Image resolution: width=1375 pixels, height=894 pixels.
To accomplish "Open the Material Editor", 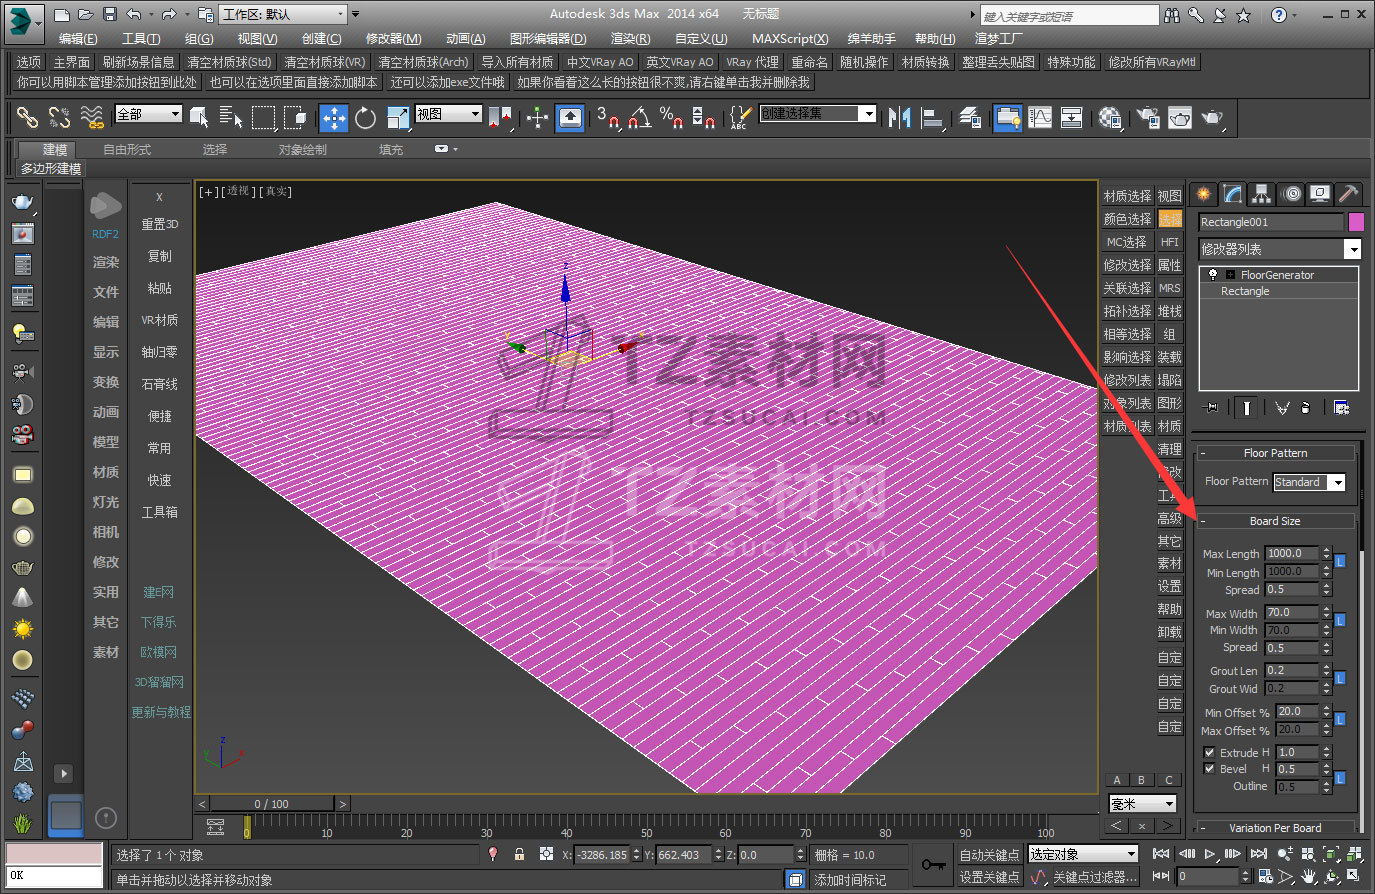I will point(1109,118).
